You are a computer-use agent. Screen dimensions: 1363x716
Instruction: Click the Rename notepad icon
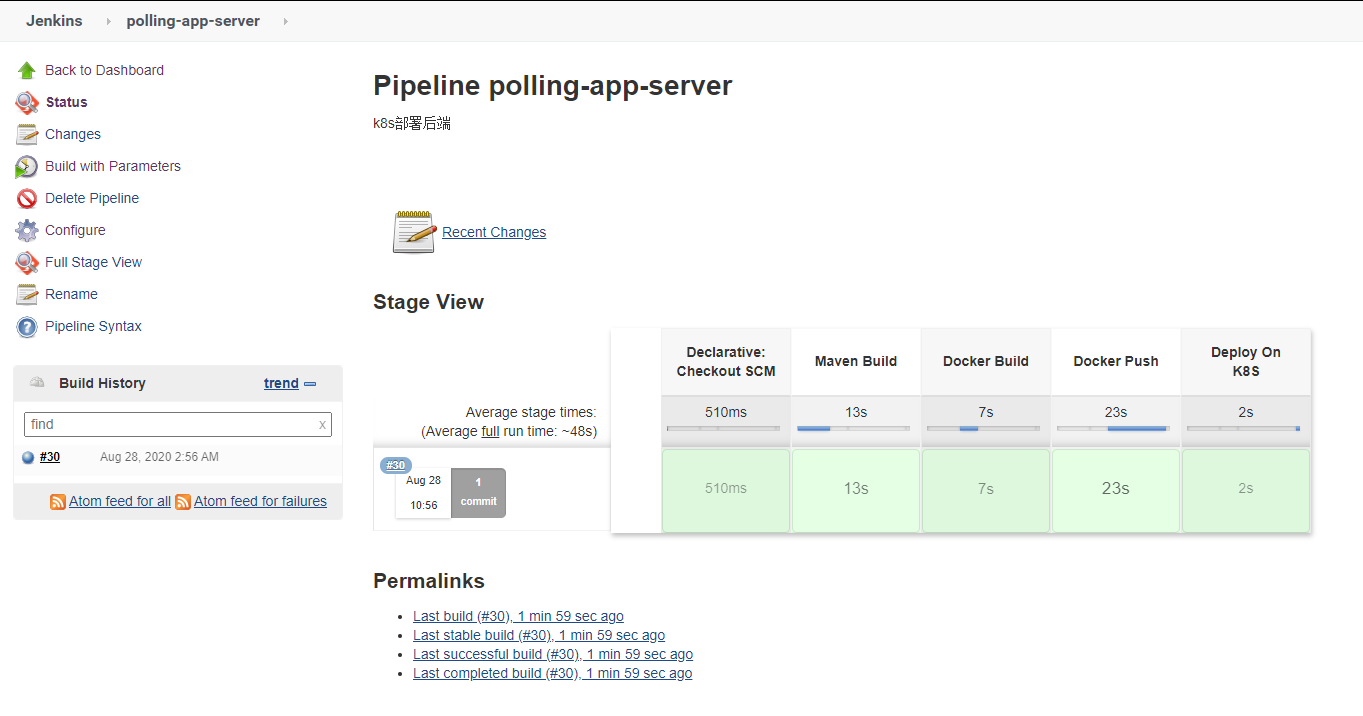click(27, 294)
